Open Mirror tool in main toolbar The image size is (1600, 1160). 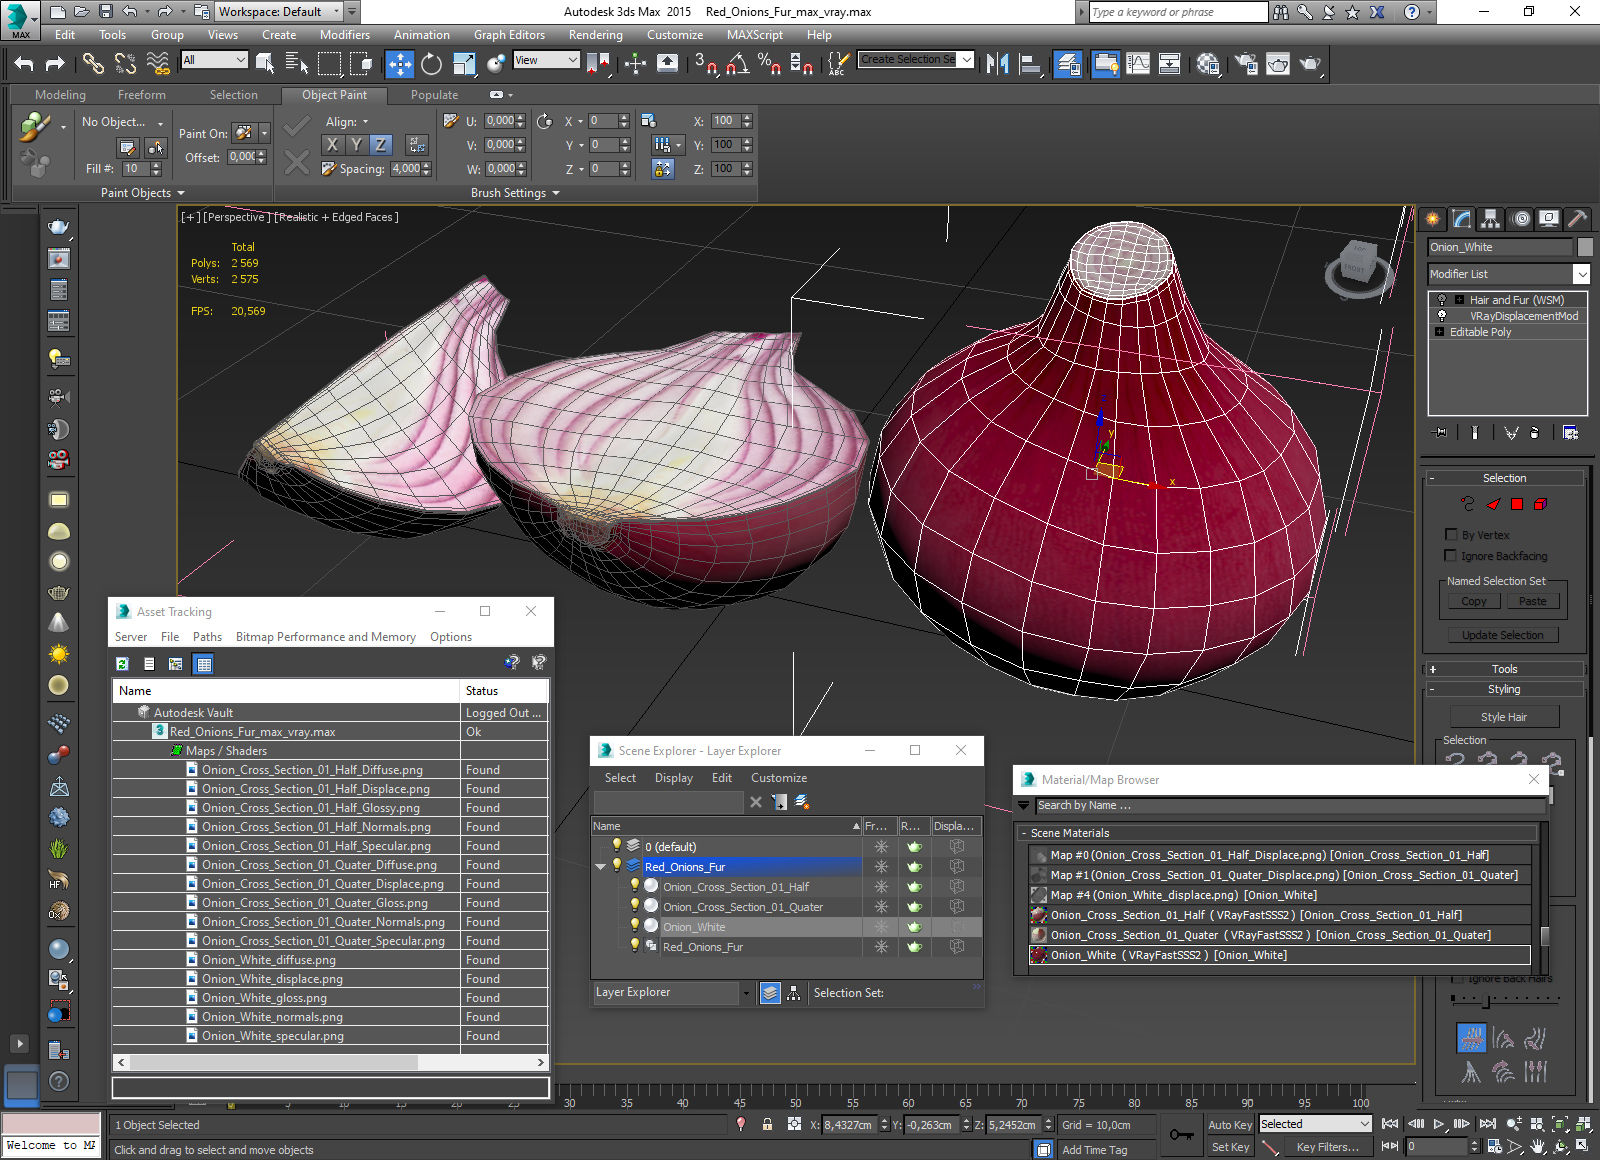click(997, 64)
